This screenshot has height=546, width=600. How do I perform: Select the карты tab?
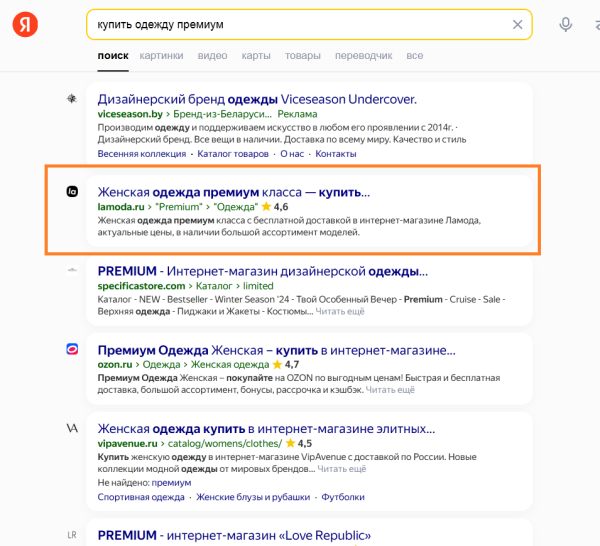coord(256,56)
